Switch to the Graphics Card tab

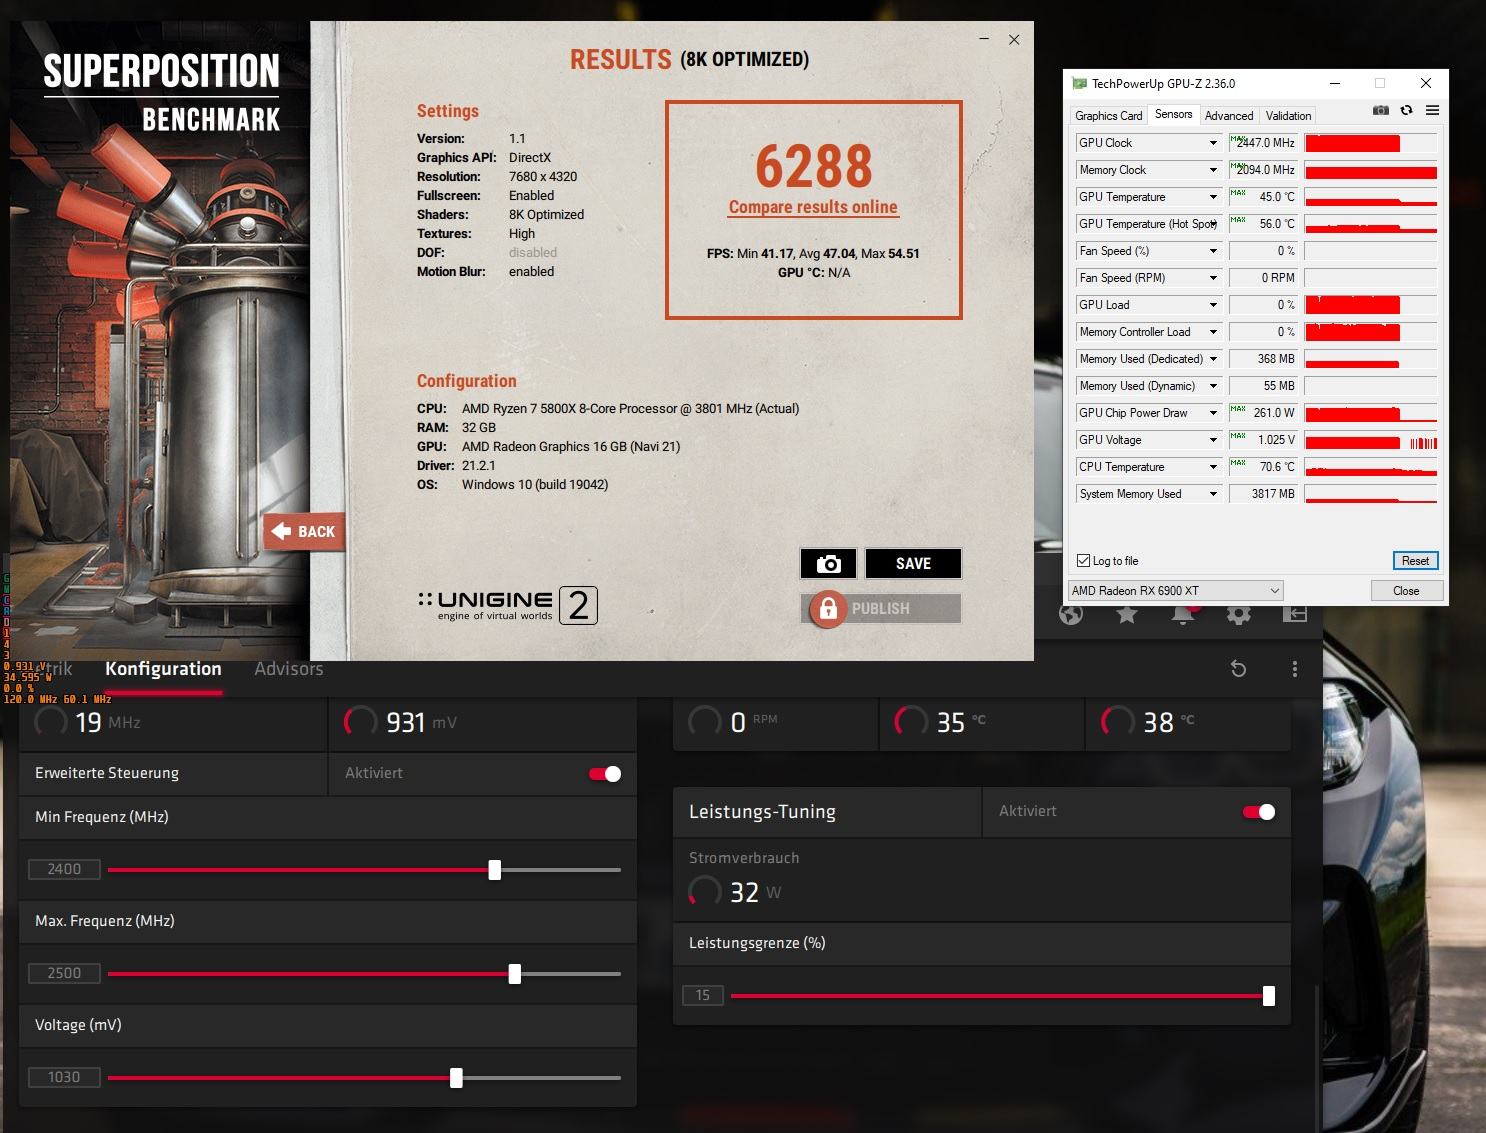pyautogui.click(x=1108, y=116)
